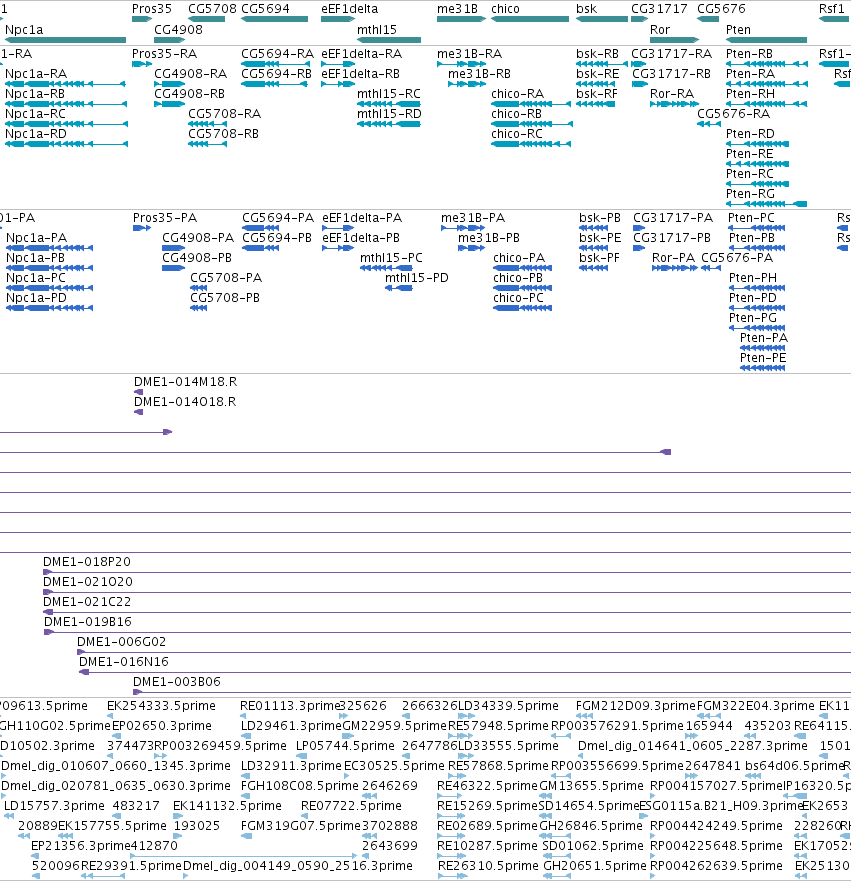Select BAC end DME1-014O18.R
The width and height of the screenshot is (851, 881).
pyautogui.click(x=185, y=402)
